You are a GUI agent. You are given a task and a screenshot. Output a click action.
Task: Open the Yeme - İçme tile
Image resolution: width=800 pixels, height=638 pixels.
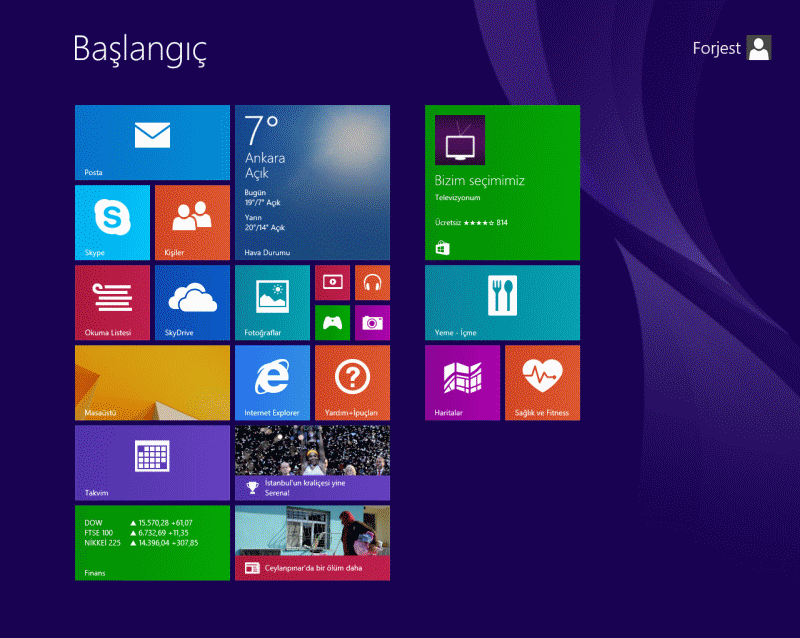(502, 302)
